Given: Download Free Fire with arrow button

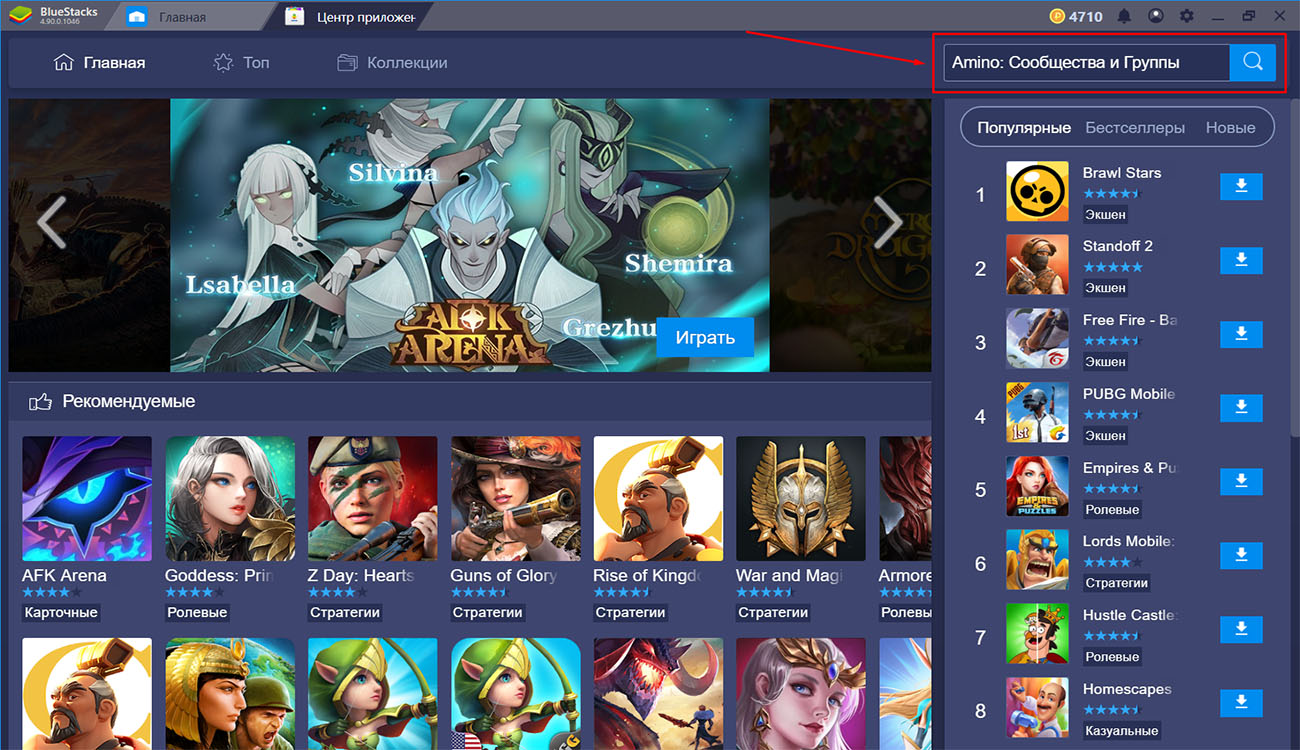Looking at the screenshot, I should click(1241, 335).
